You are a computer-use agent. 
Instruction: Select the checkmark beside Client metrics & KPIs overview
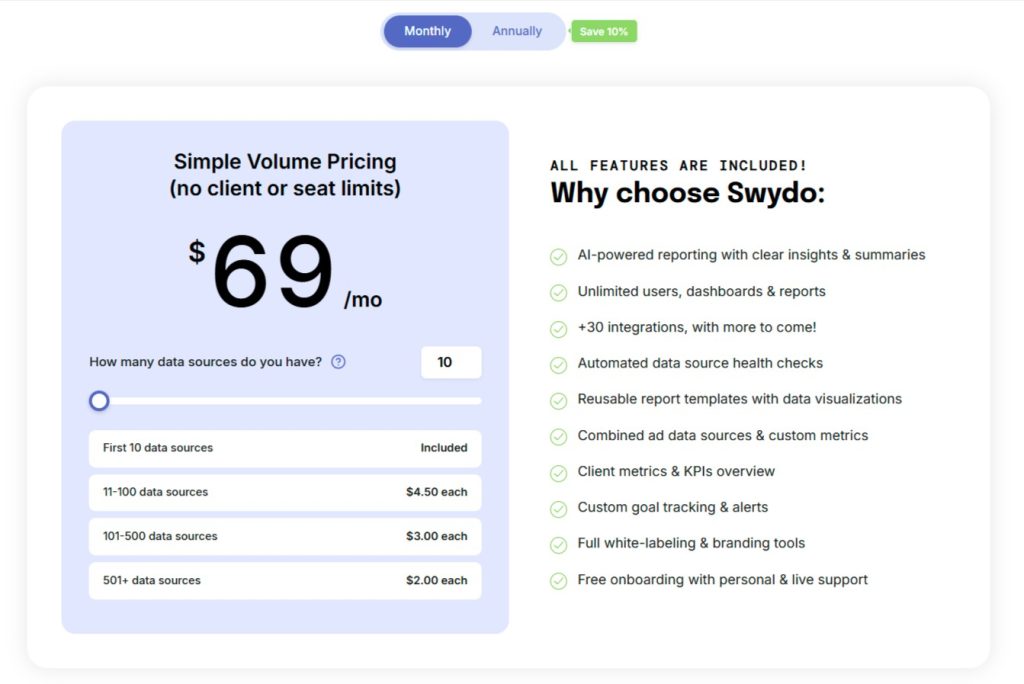click(x=558, y=472)
